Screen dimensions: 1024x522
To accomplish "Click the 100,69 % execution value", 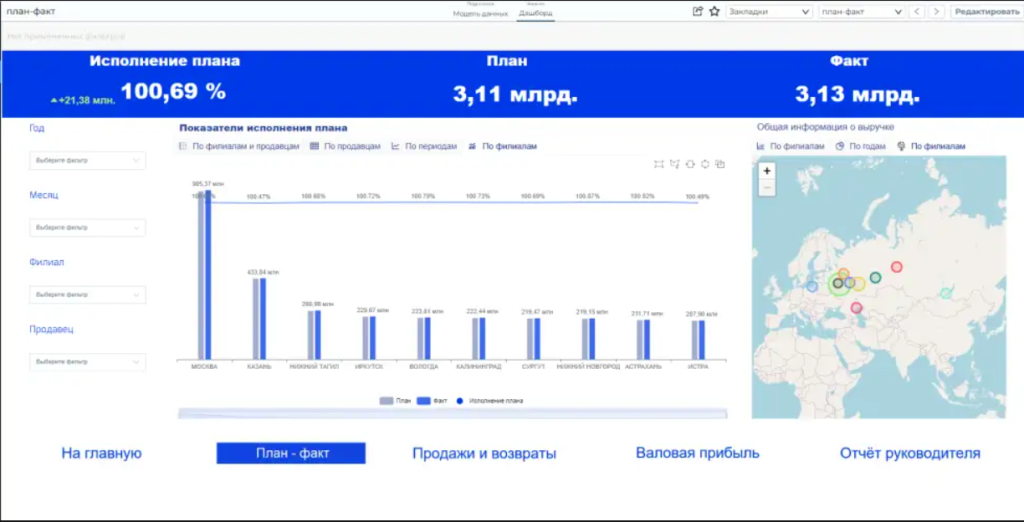I will point(173,91).
